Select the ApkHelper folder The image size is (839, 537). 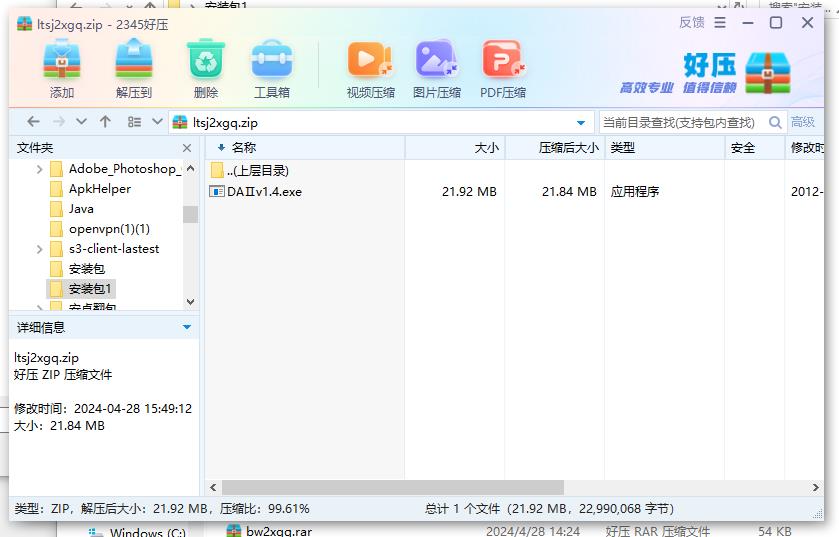point(90,189)
